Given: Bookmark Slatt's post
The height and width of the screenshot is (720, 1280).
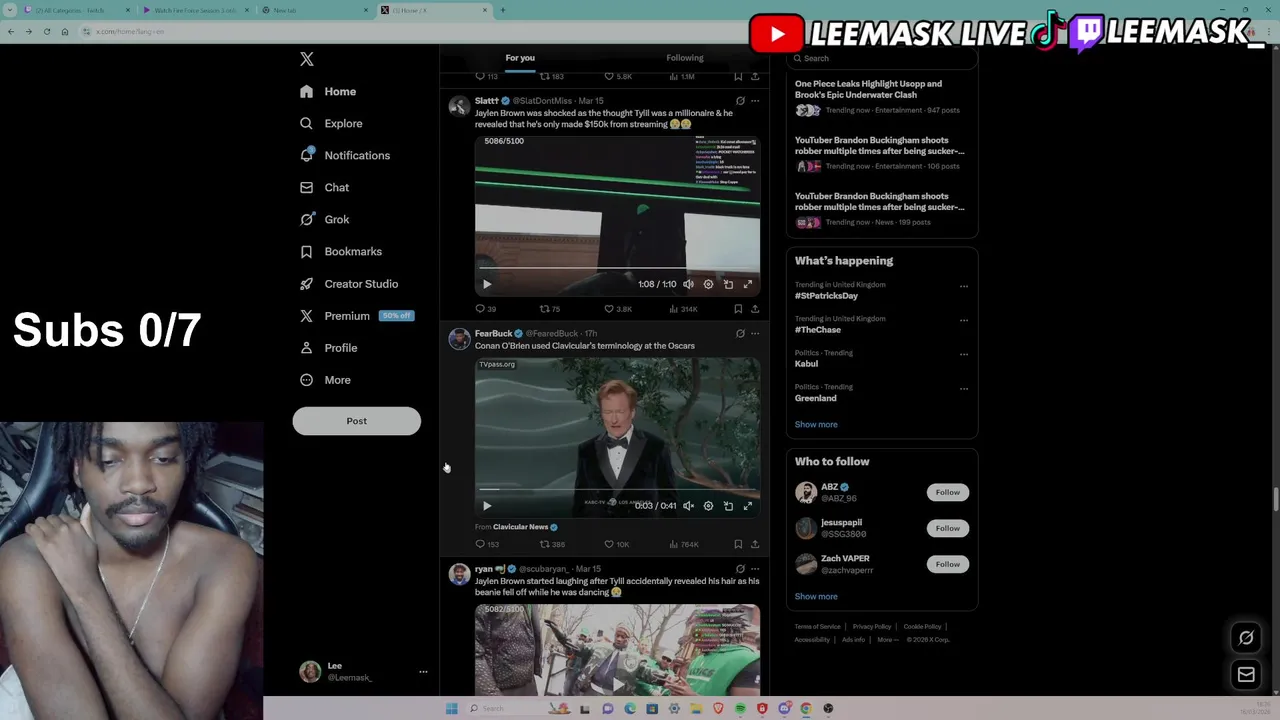Looking at the screenshot, I should pyautogui.click(x=738, y=309).
